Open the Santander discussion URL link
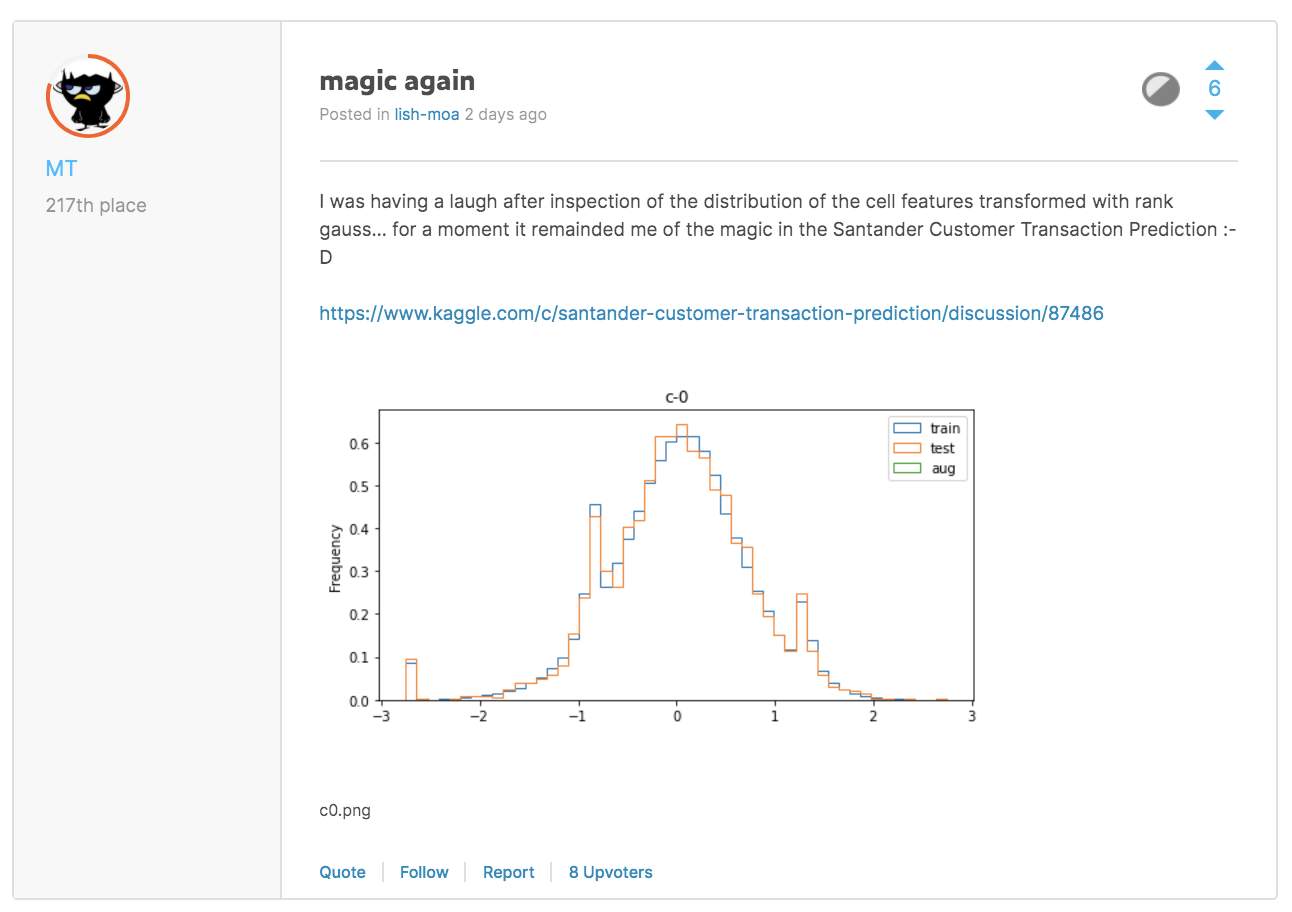Viewport: 1292px width, 912px height. (x=711, y=312)
